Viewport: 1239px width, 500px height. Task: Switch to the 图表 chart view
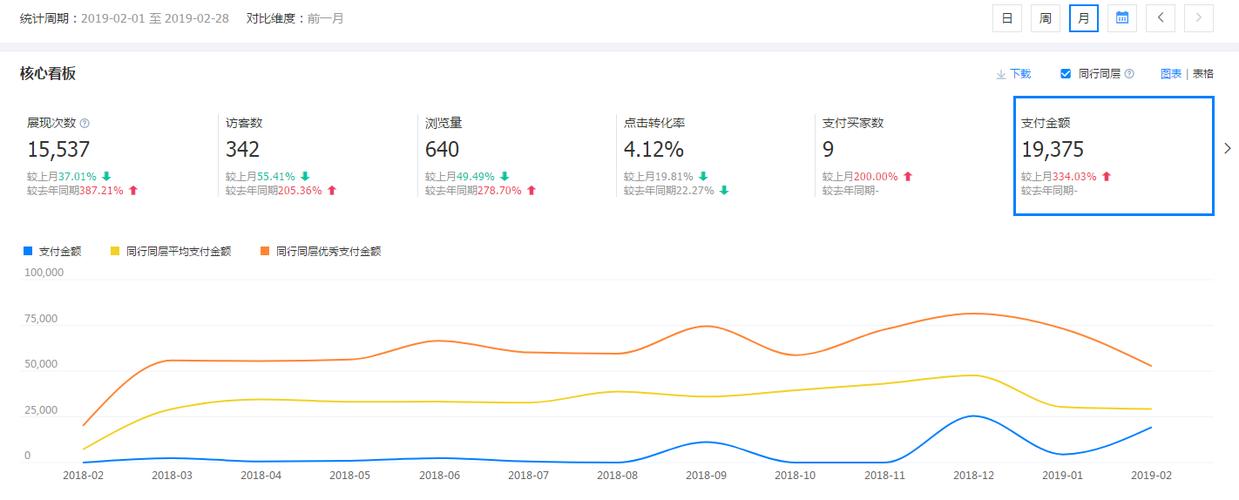point(1171,74)
